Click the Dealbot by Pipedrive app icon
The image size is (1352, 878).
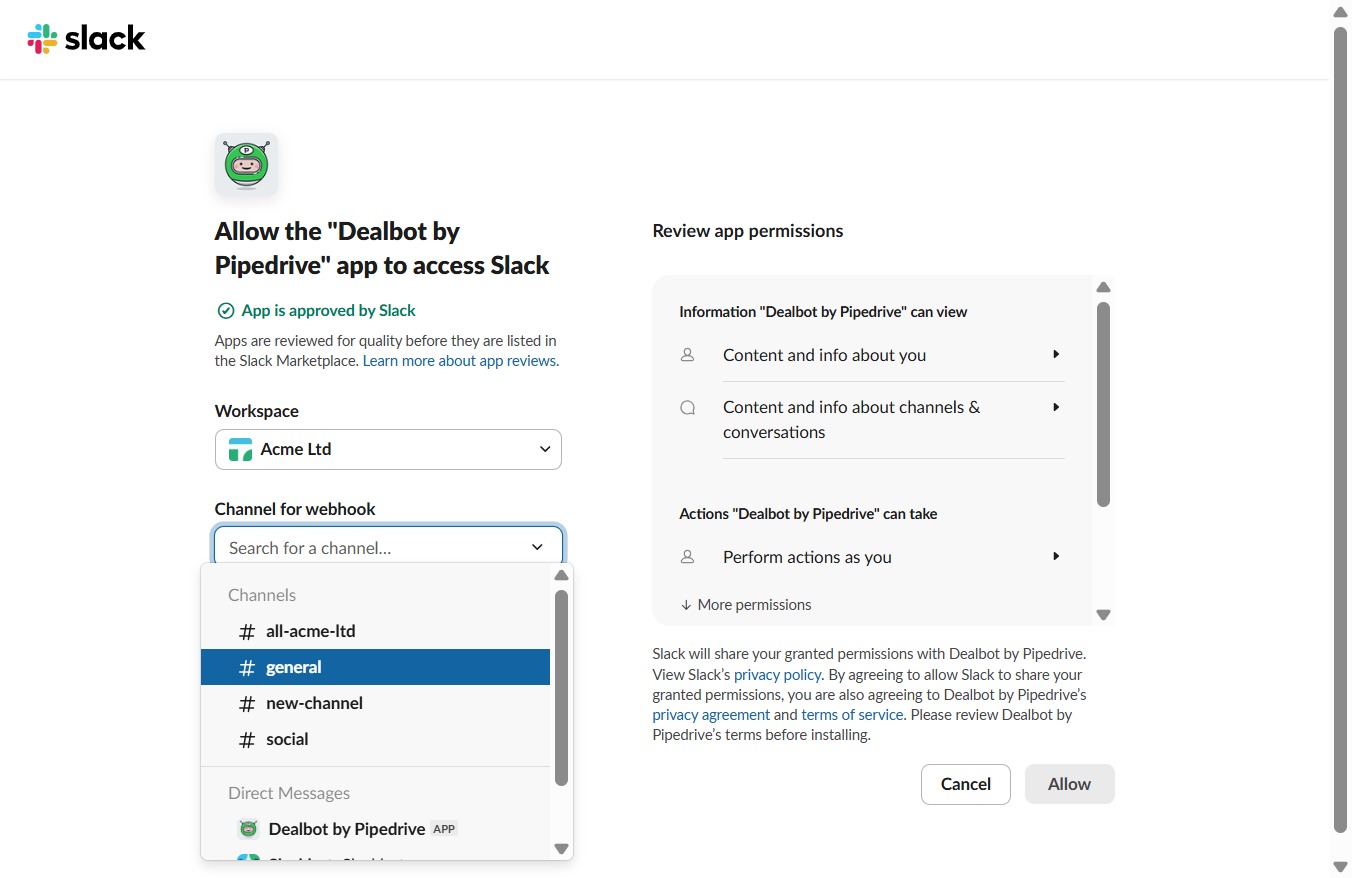246,164
